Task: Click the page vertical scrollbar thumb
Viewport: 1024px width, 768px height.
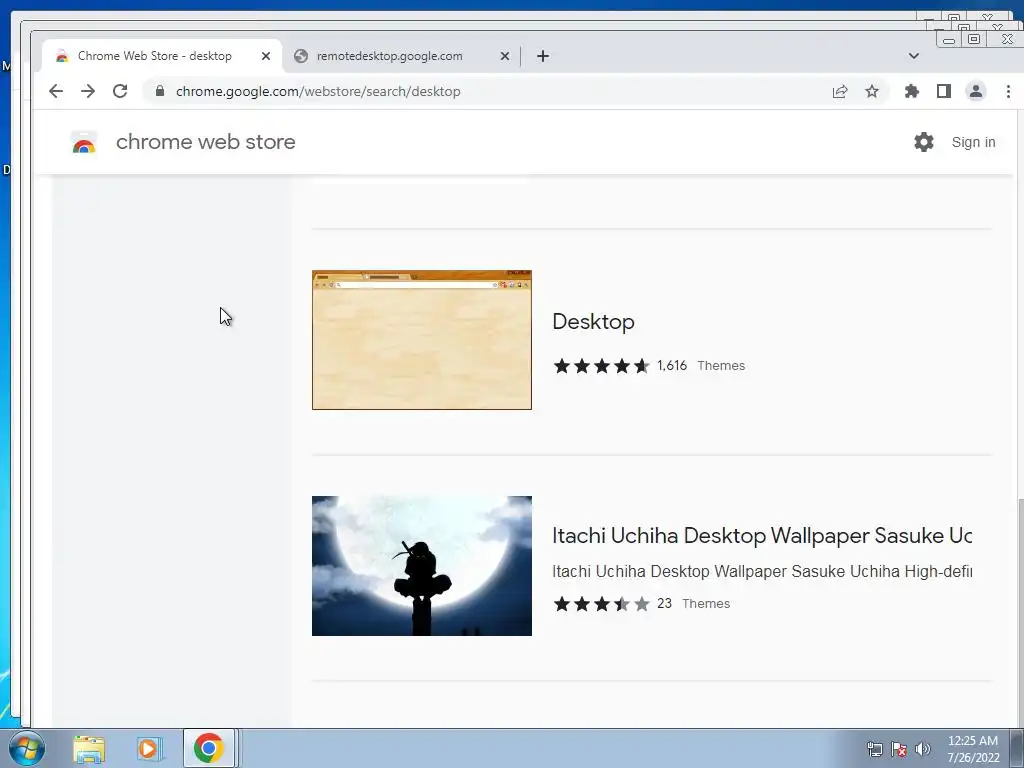Action: click(1019, 611)
